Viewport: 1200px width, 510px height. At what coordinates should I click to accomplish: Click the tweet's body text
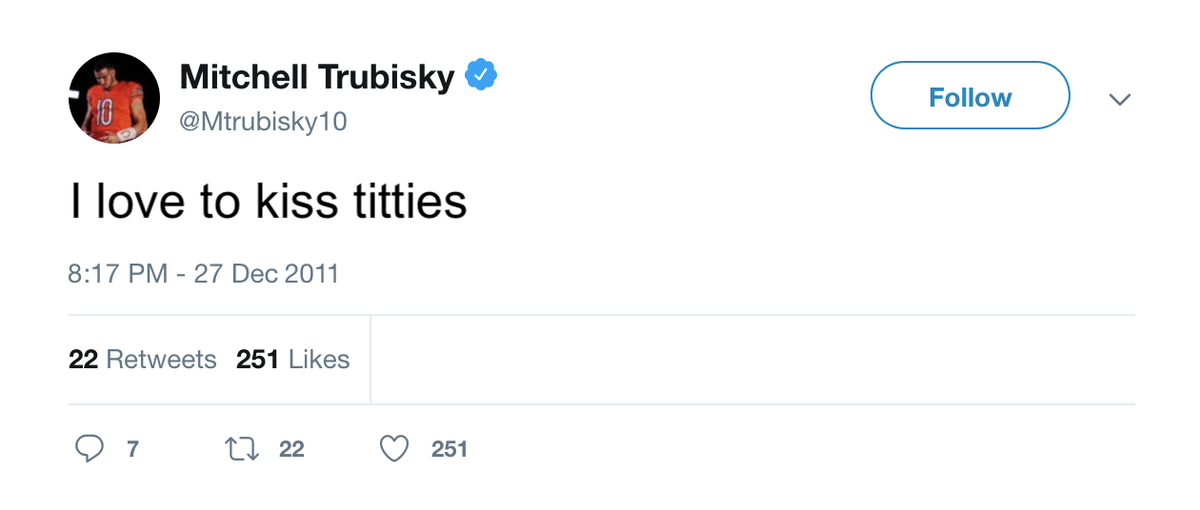(x=268, y=203)
